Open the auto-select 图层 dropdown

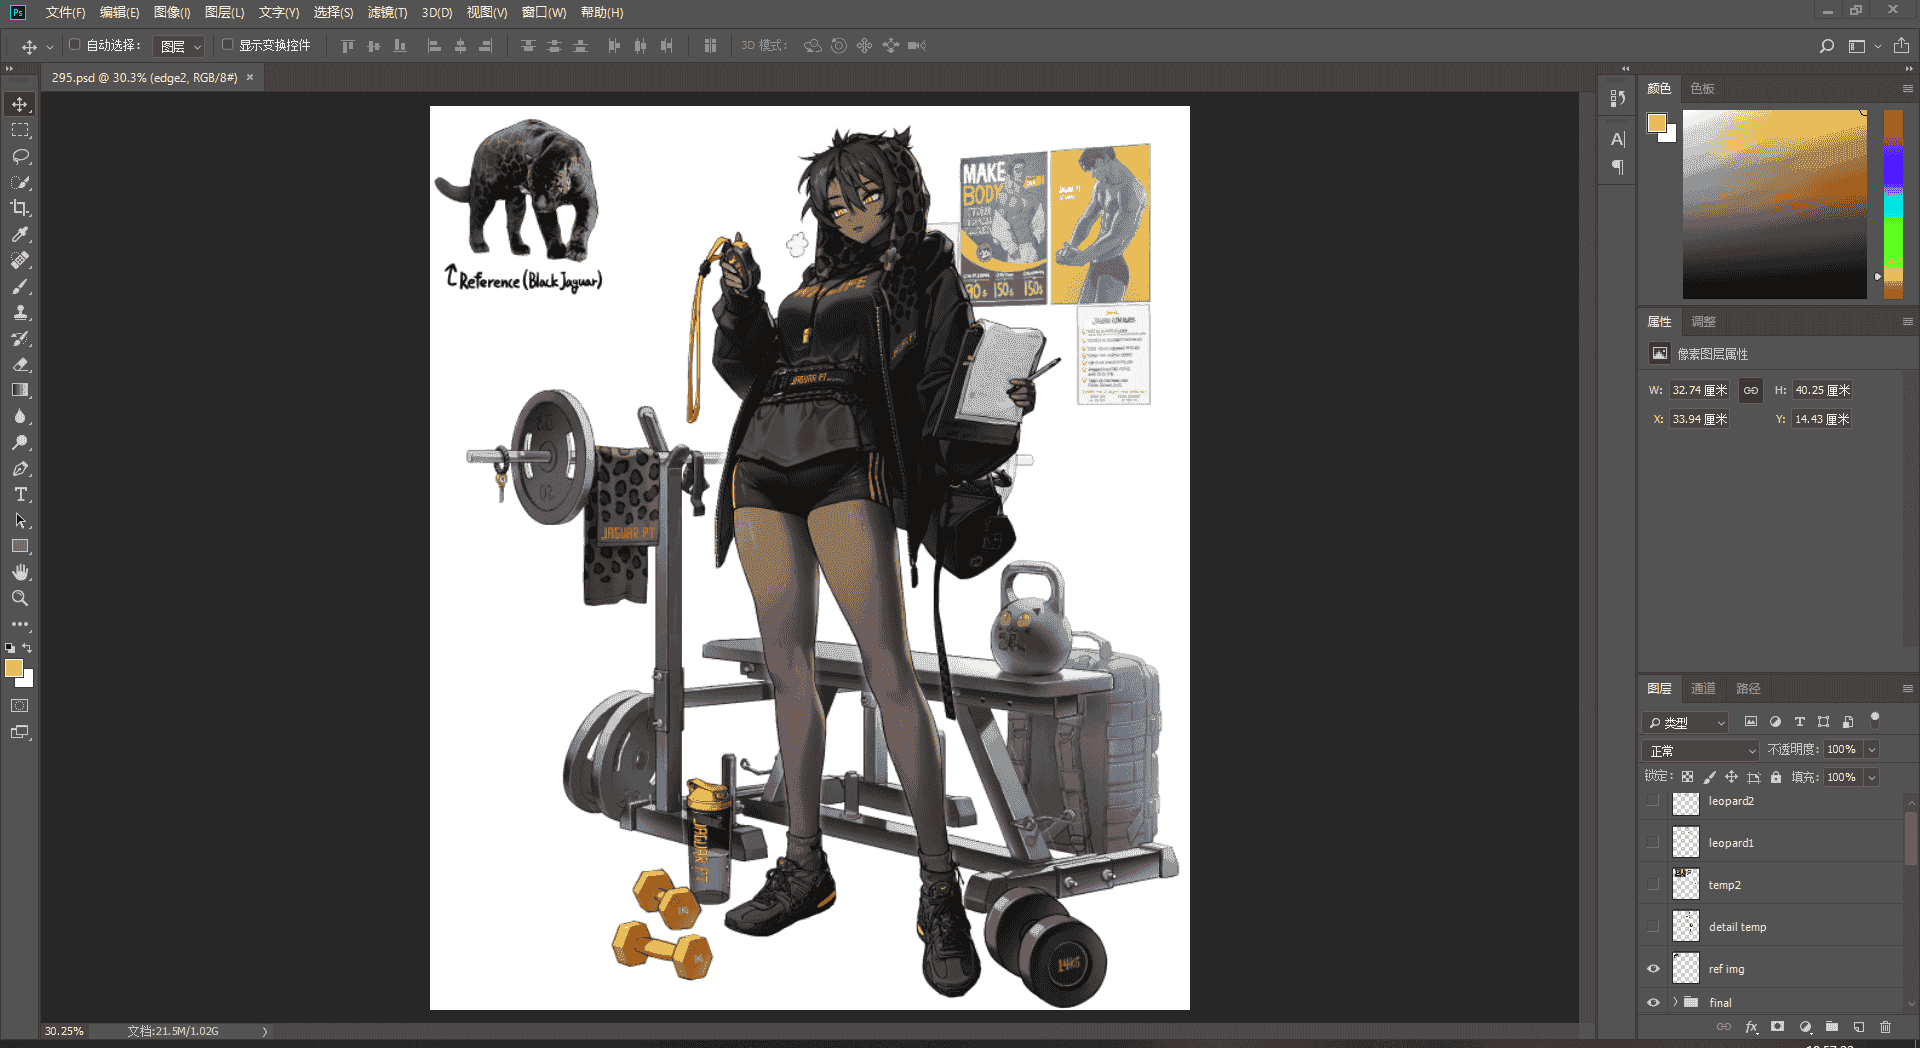[x=180, y=46]
